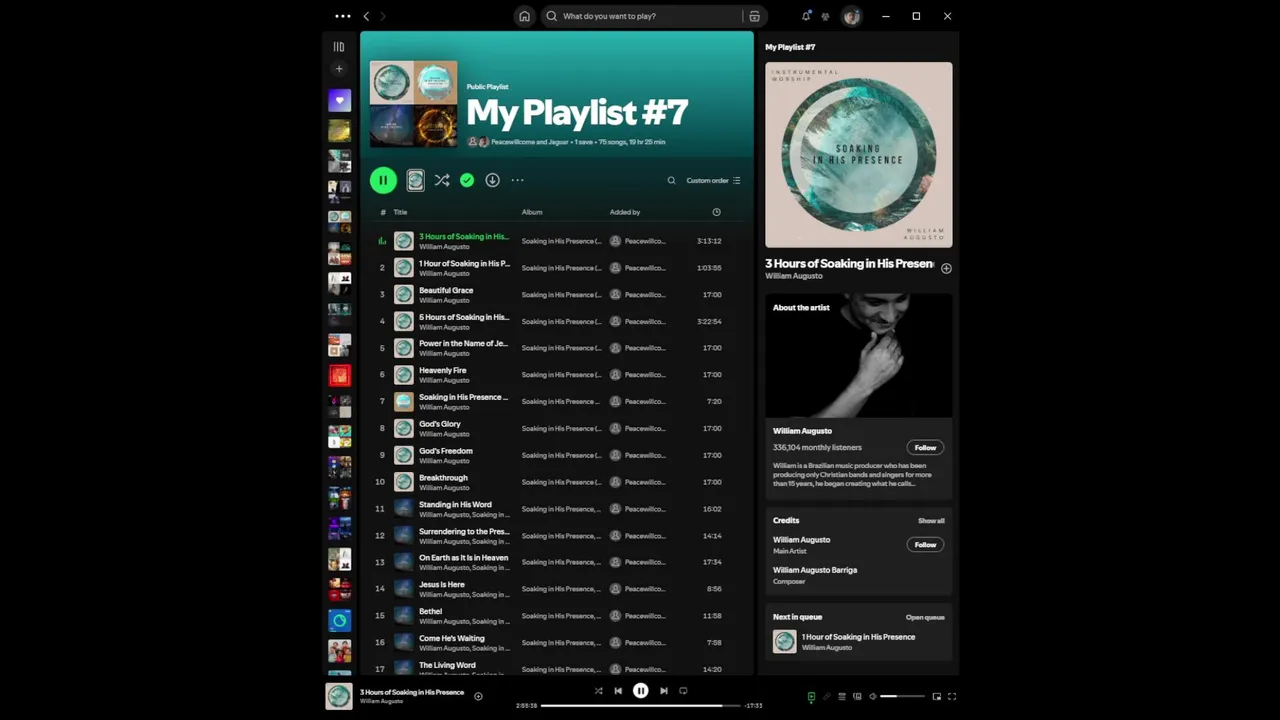1280x720 pixels.
Task: Open the Browse icon in search bar
Action: [x=754, y=16]
